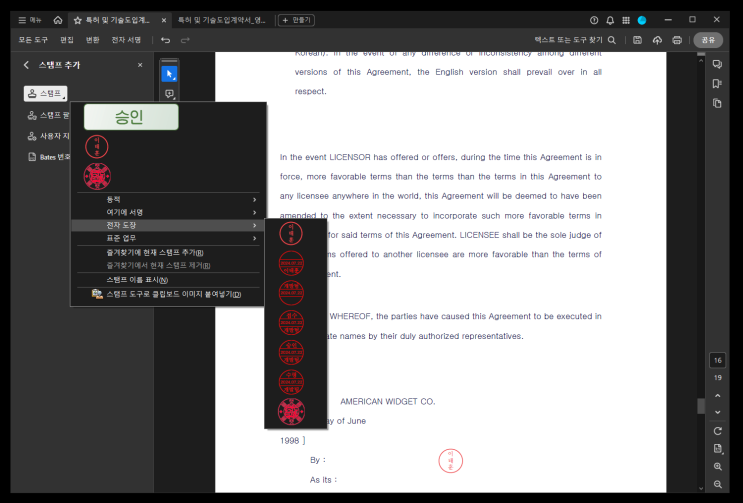
Task: Open the help icon in title bar
Action: pyautogui.click(x=594, y=20)
